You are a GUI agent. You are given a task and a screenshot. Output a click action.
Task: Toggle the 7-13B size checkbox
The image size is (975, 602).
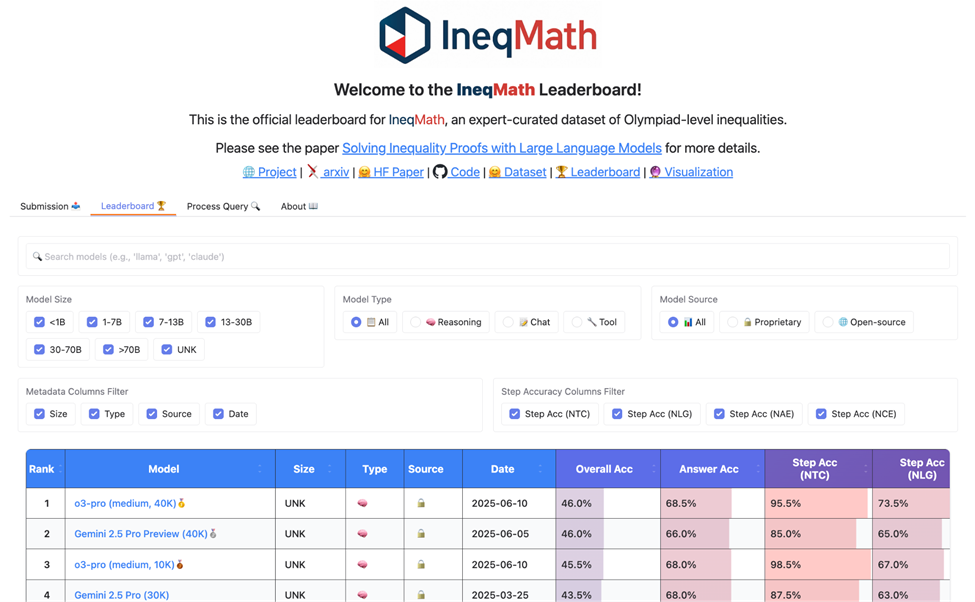click(148, 322)
